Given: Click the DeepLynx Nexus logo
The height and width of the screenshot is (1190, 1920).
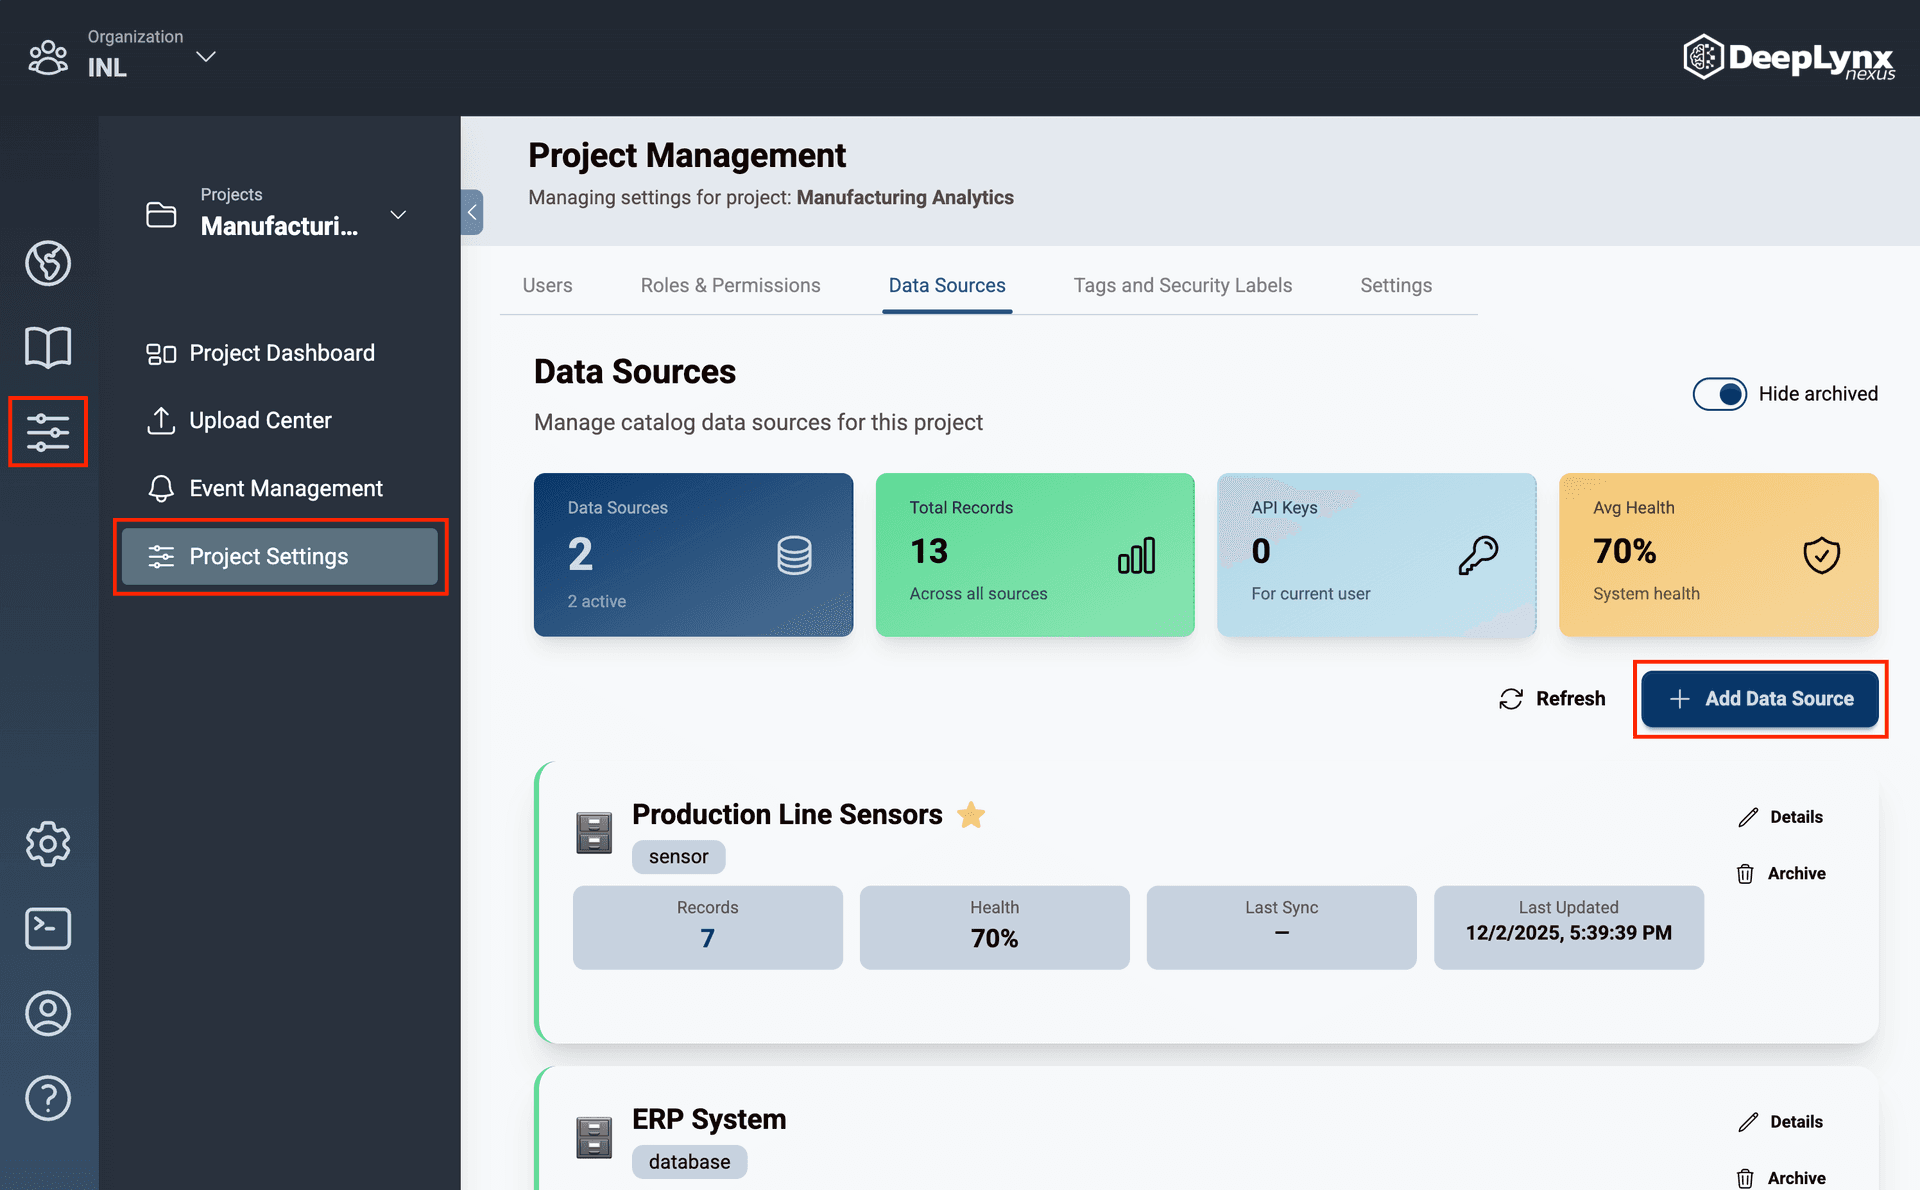Looking at the screenshot, I should pyautogui.click(x=1789, y=57).
